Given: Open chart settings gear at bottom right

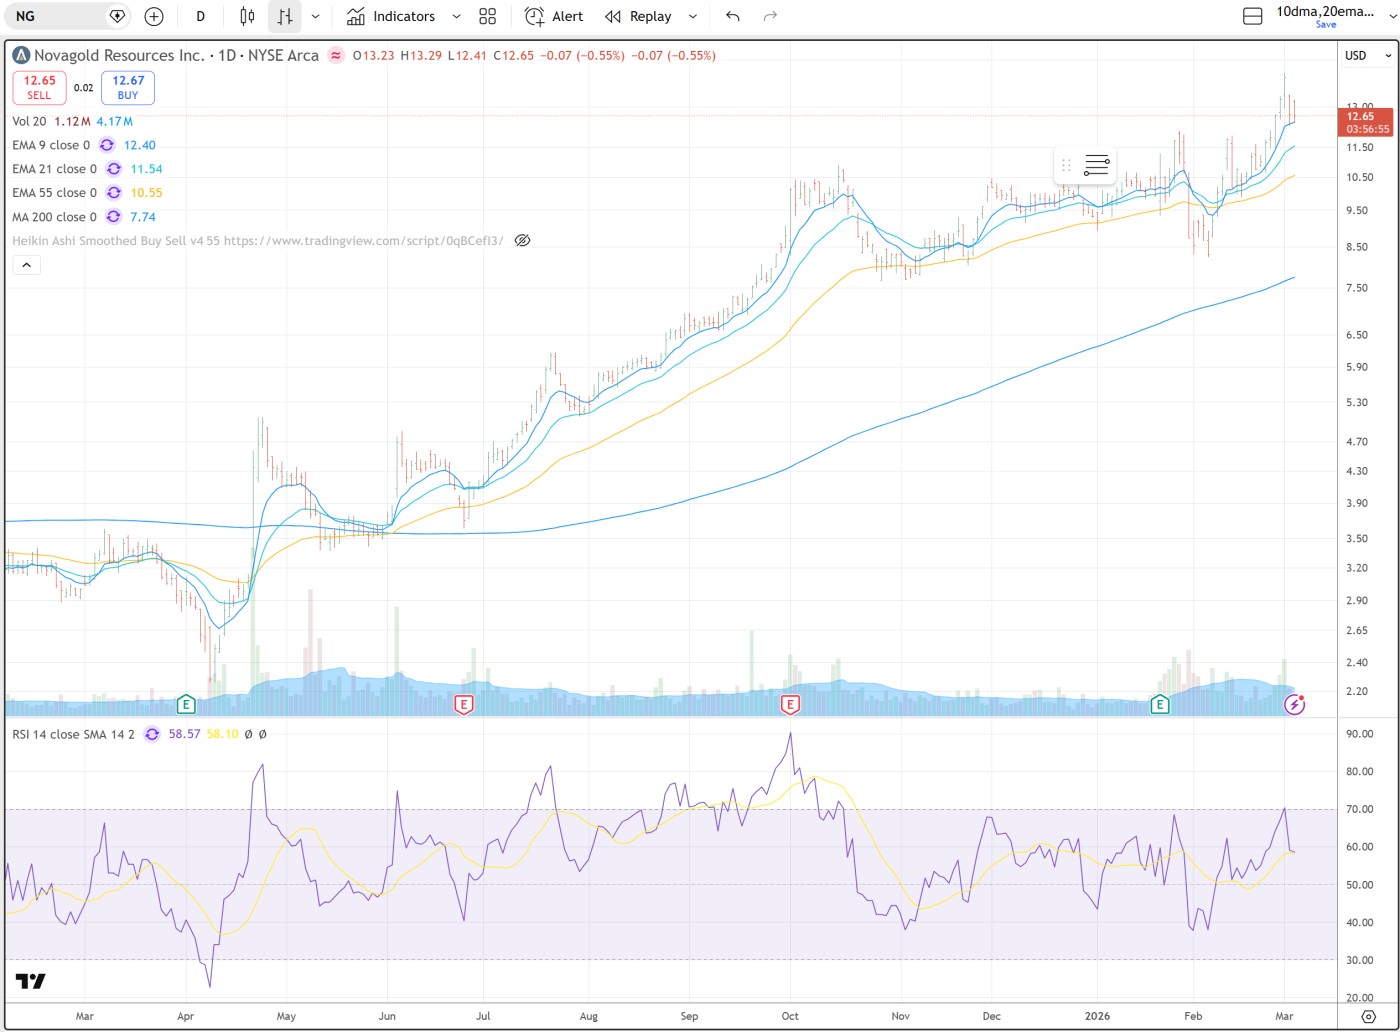Looking at the screenshot, I should coord(1369,1015).
